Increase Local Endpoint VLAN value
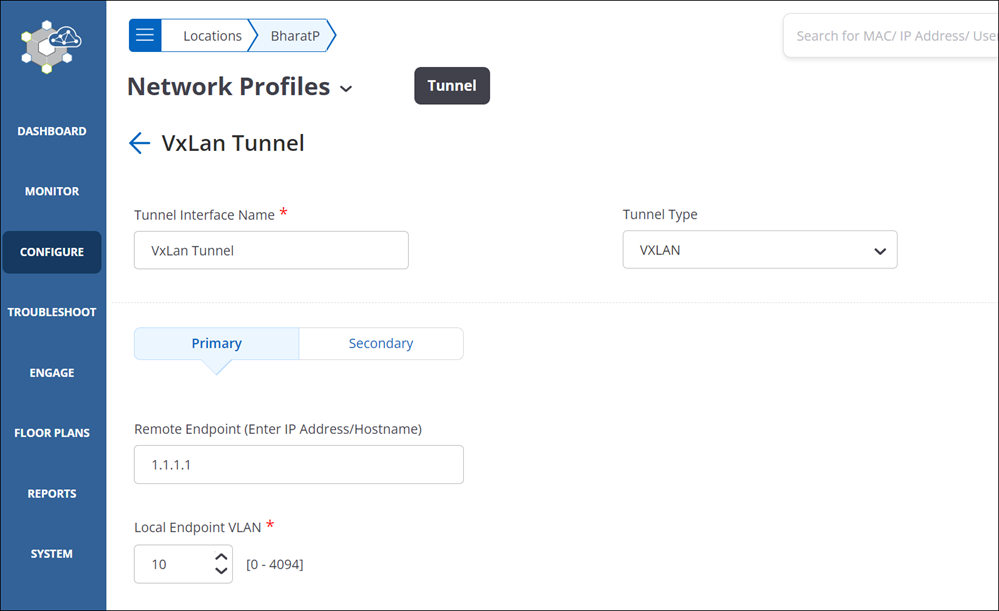Screen dimensions: 999x611 click(x=221, y=557)
